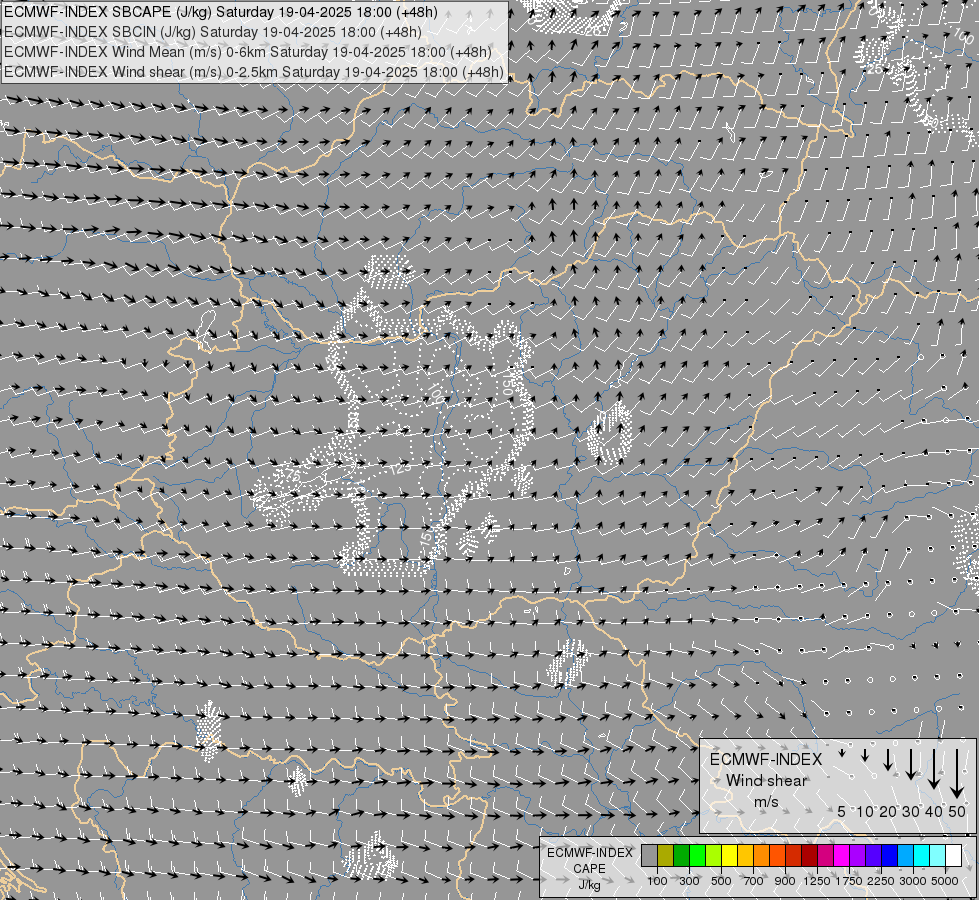Select the lime yellow-green CAPE swatch

pyautogui.click(x=713, y=856)
